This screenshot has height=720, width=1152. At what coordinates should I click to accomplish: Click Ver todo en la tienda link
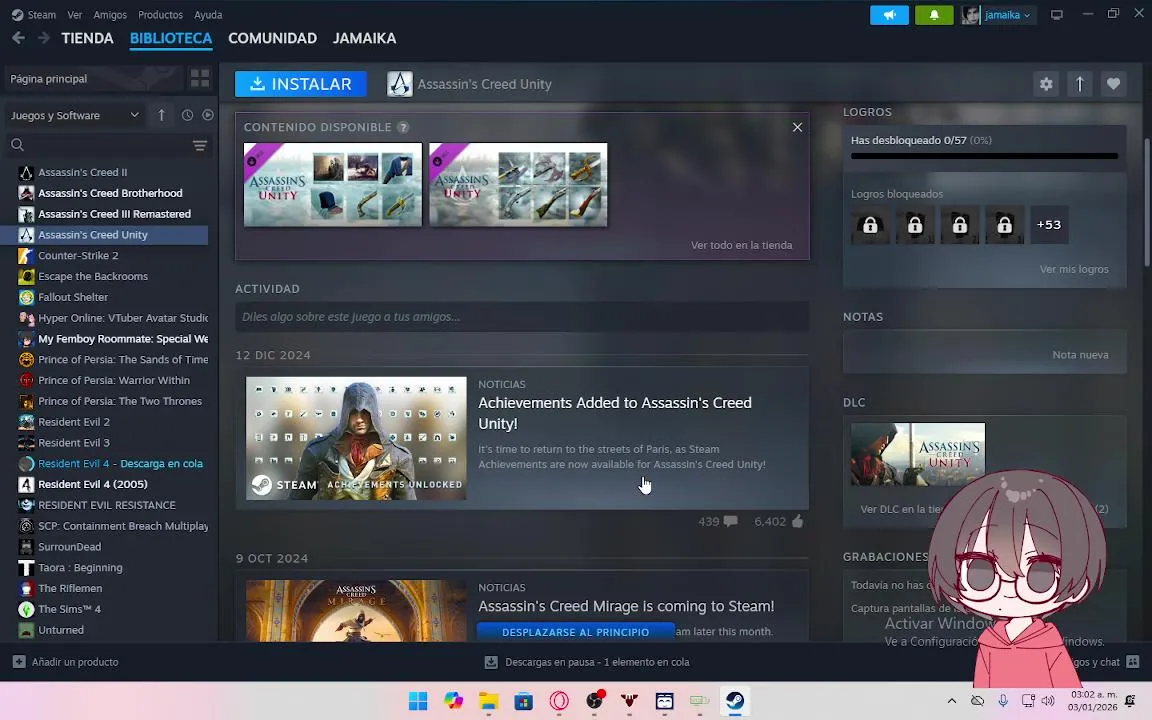click(741, 245)
